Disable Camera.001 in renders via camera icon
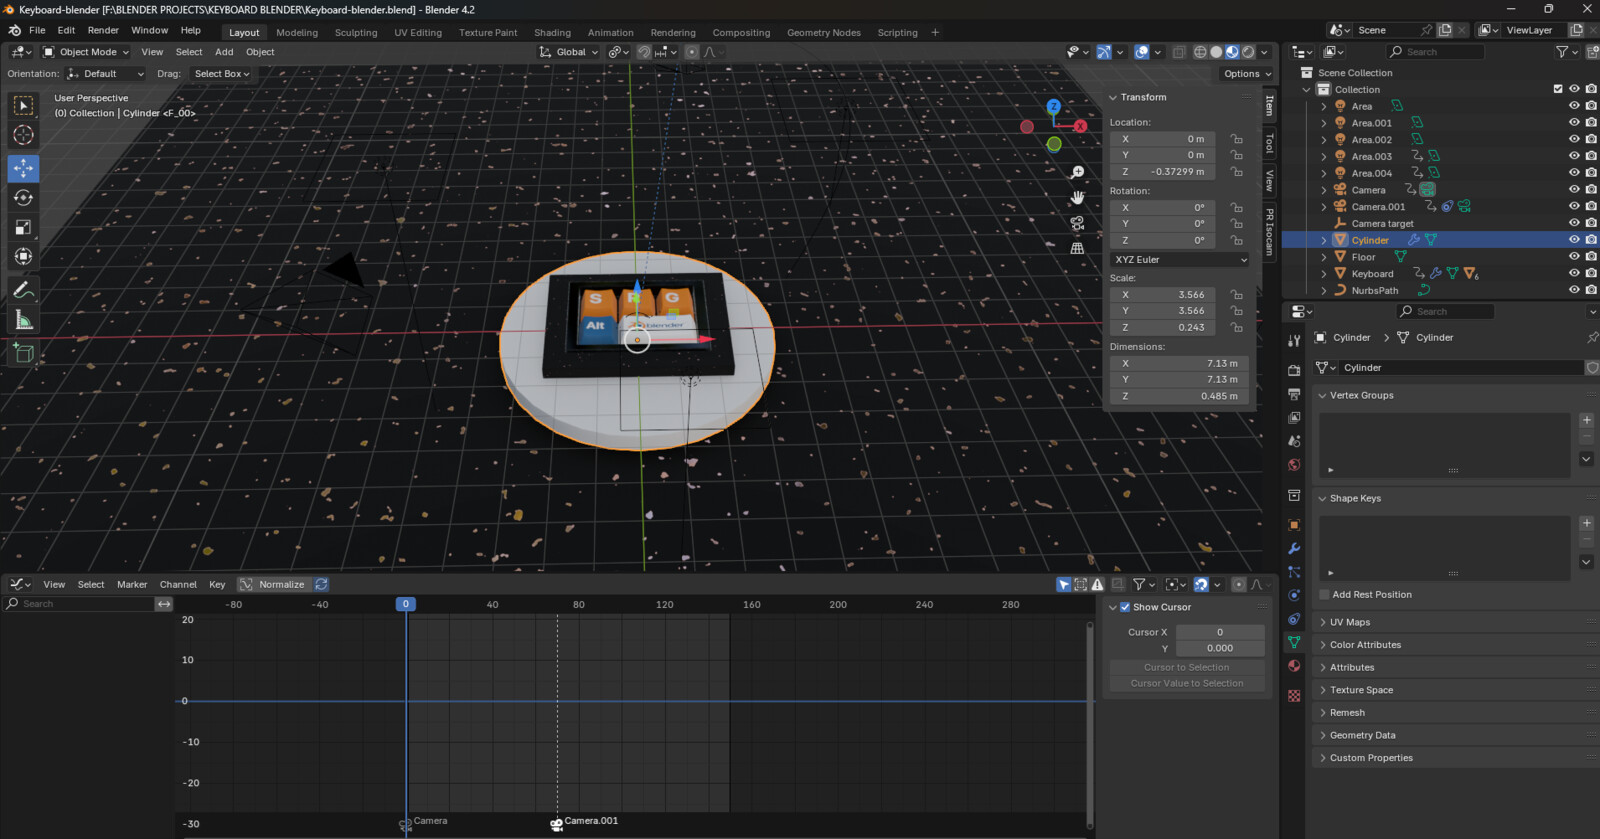 [x=1591, y=207]
